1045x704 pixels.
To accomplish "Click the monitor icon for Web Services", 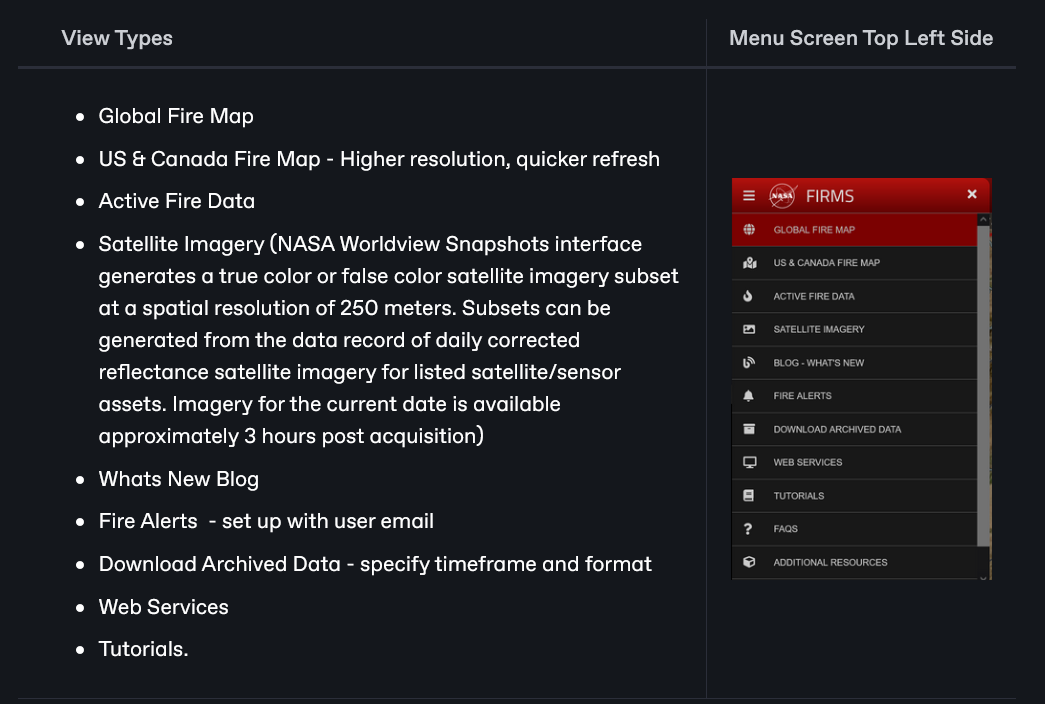I will (749, 462).
